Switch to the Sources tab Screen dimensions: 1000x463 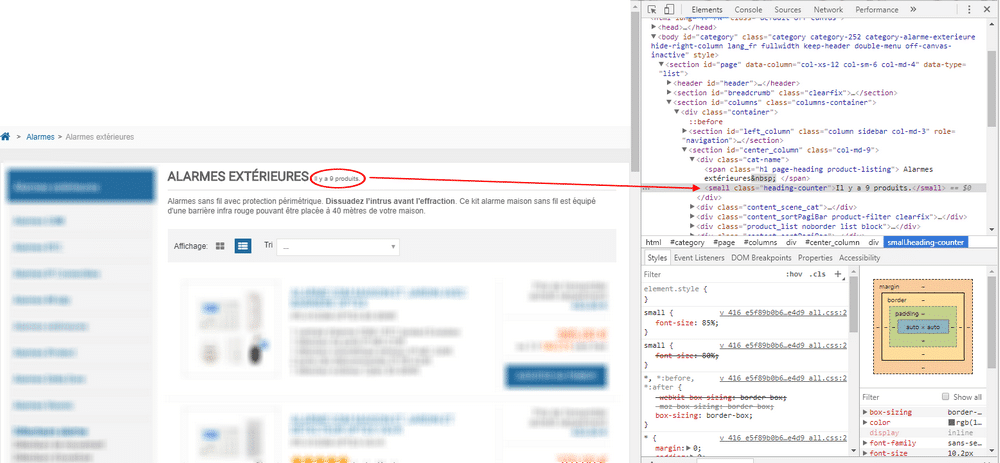coord(788,10)
